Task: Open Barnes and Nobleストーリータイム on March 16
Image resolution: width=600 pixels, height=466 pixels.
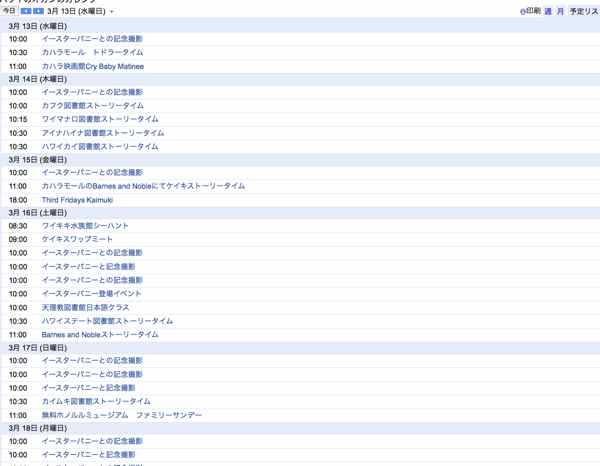Action: (x=100, y=334)
